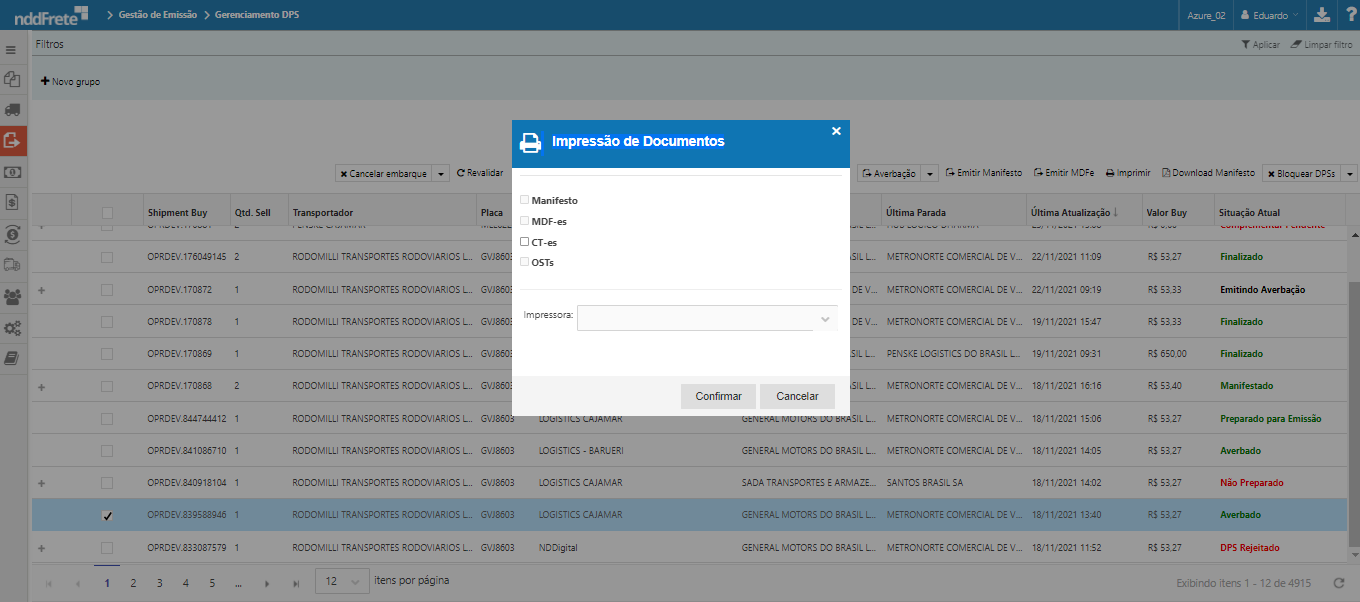Open the settings gears sidebar icon
Viewport: 1360px width, 602px height.
12,327
